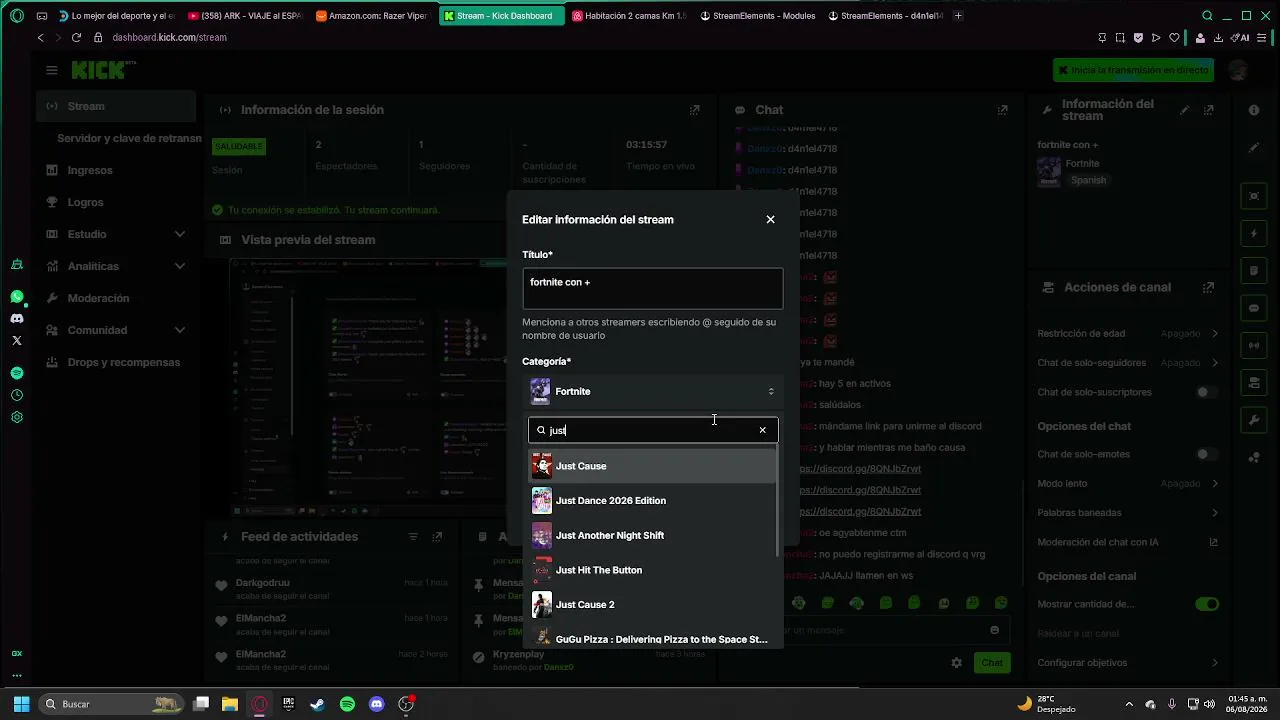Open WhatsApp in the Opera sidebar
This screenshot has height=720, width=1280.
click(x=17, y=297)
